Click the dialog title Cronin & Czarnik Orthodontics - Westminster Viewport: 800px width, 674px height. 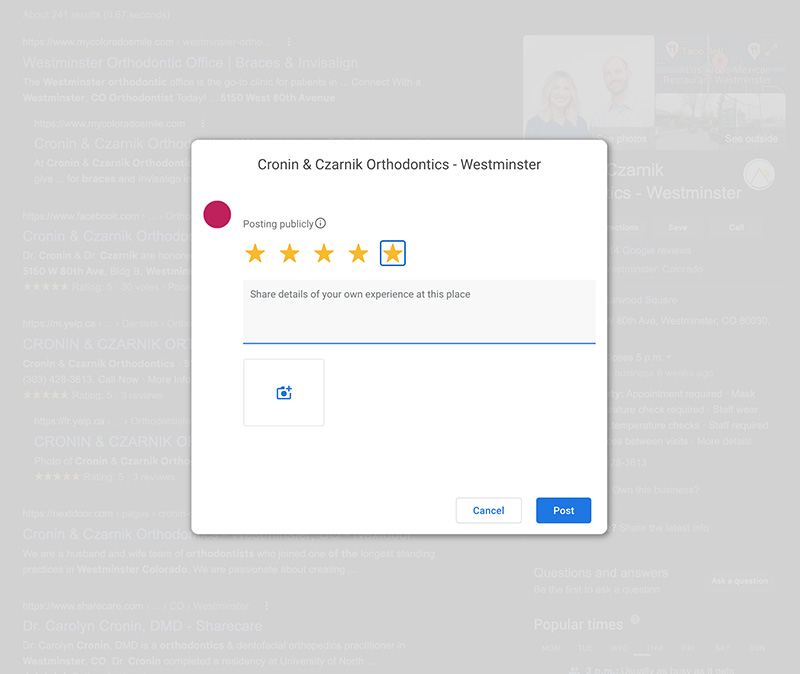click(399, 164)
